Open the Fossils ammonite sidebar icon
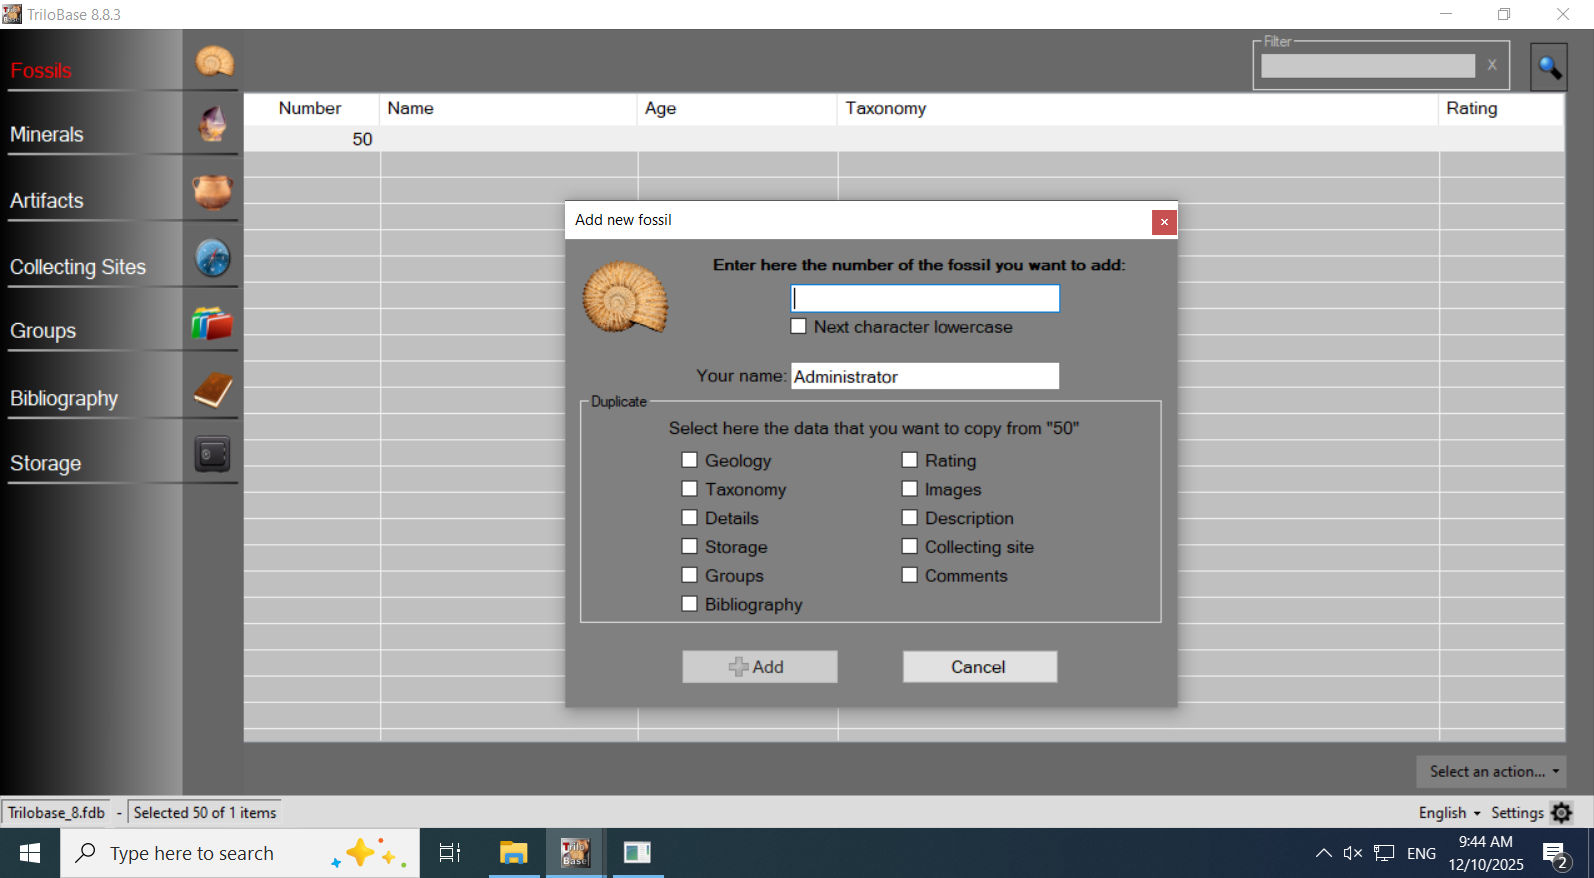The width and height of the screenshot is (1594, 878). tap(213, 62)
